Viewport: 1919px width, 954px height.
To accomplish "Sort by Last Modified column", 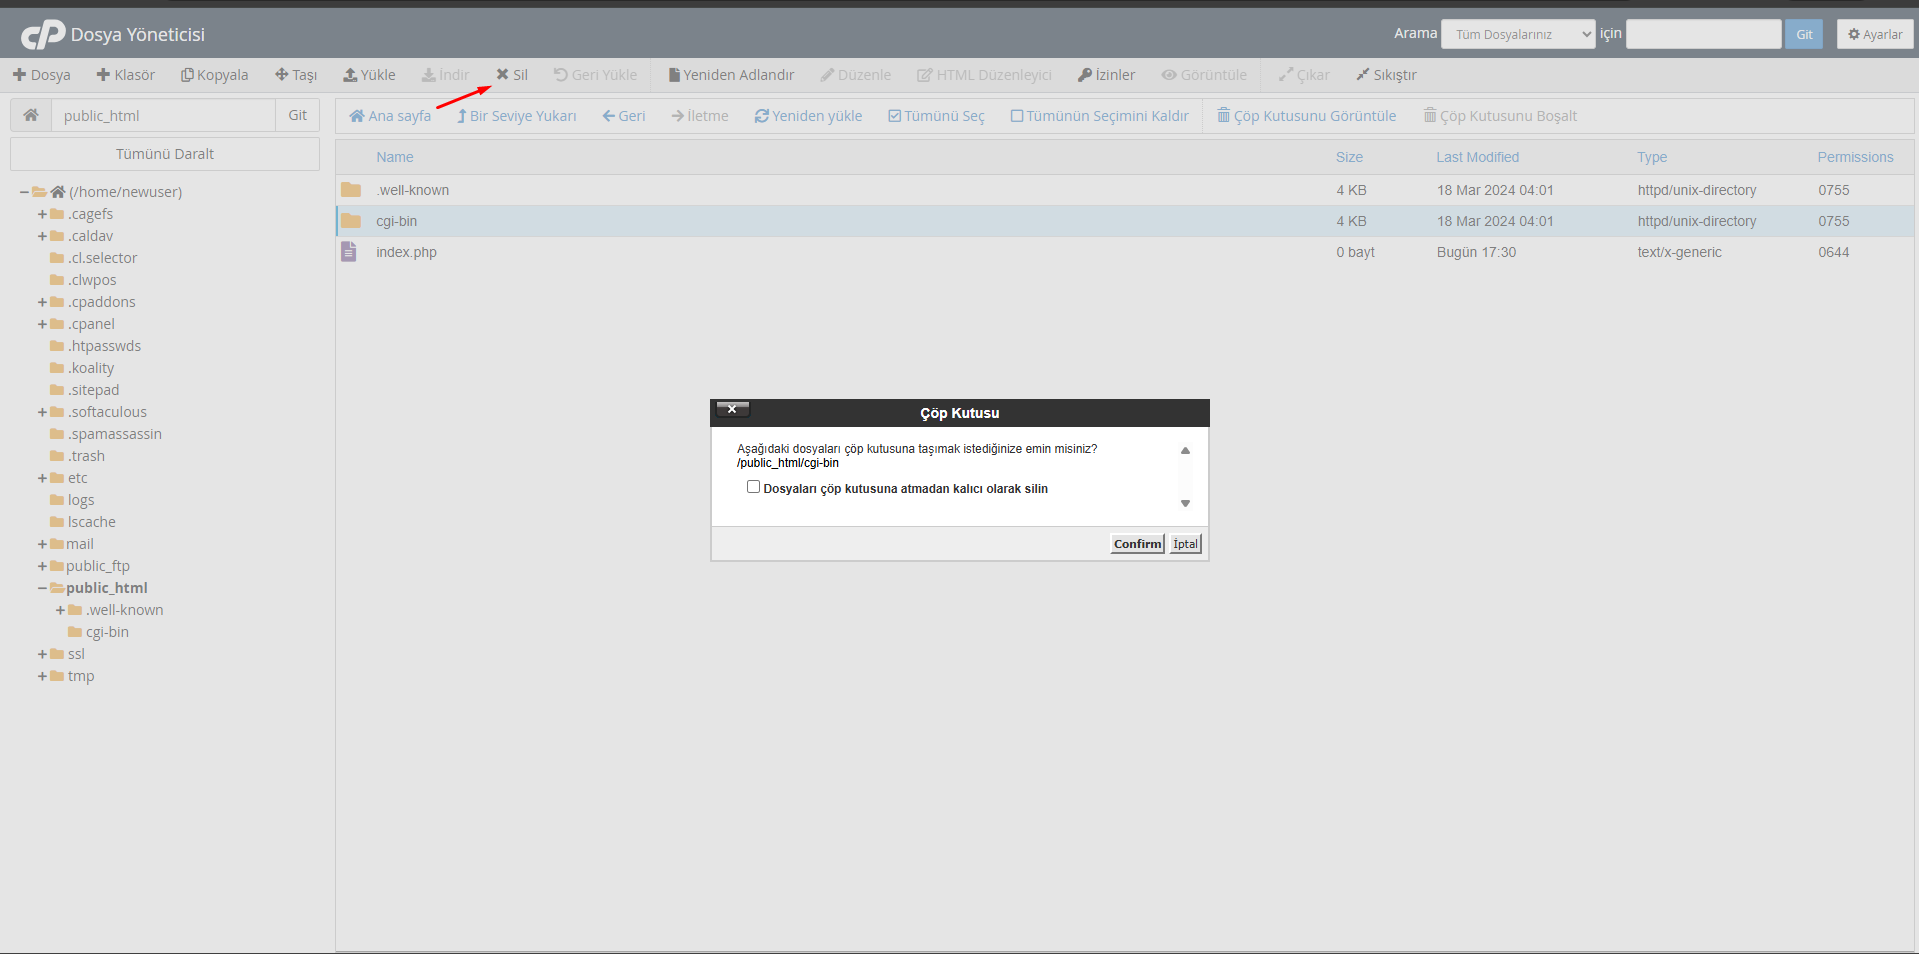I will (x=1477, y=157).
